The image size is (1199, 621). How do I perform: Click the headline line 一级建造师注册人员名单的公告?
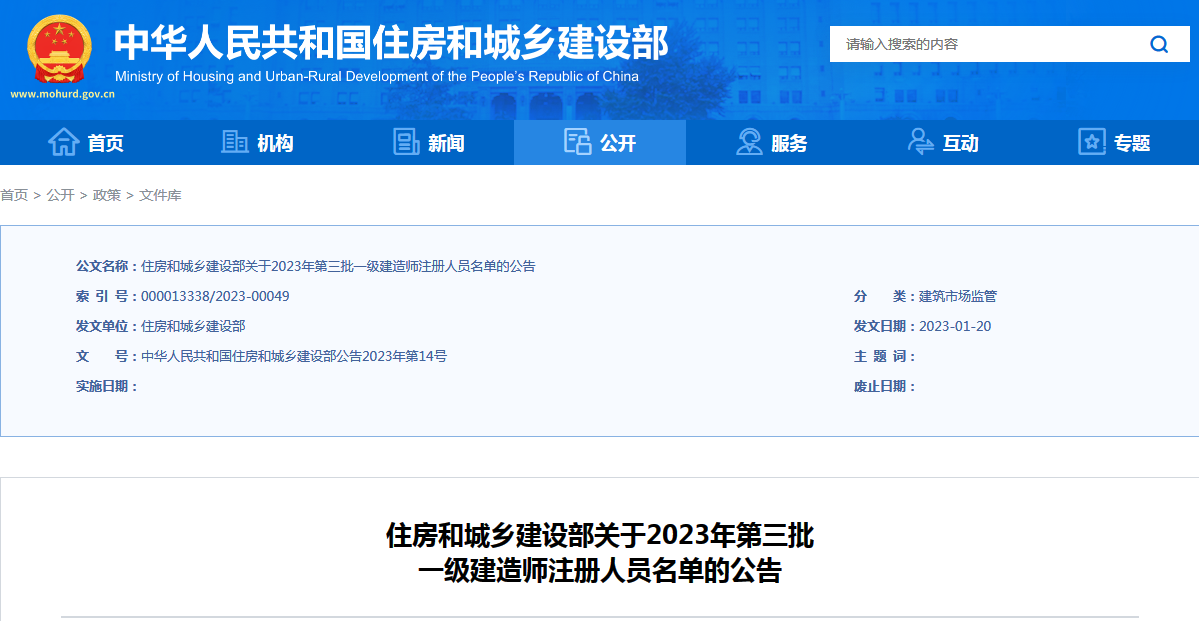pos(600,571)
